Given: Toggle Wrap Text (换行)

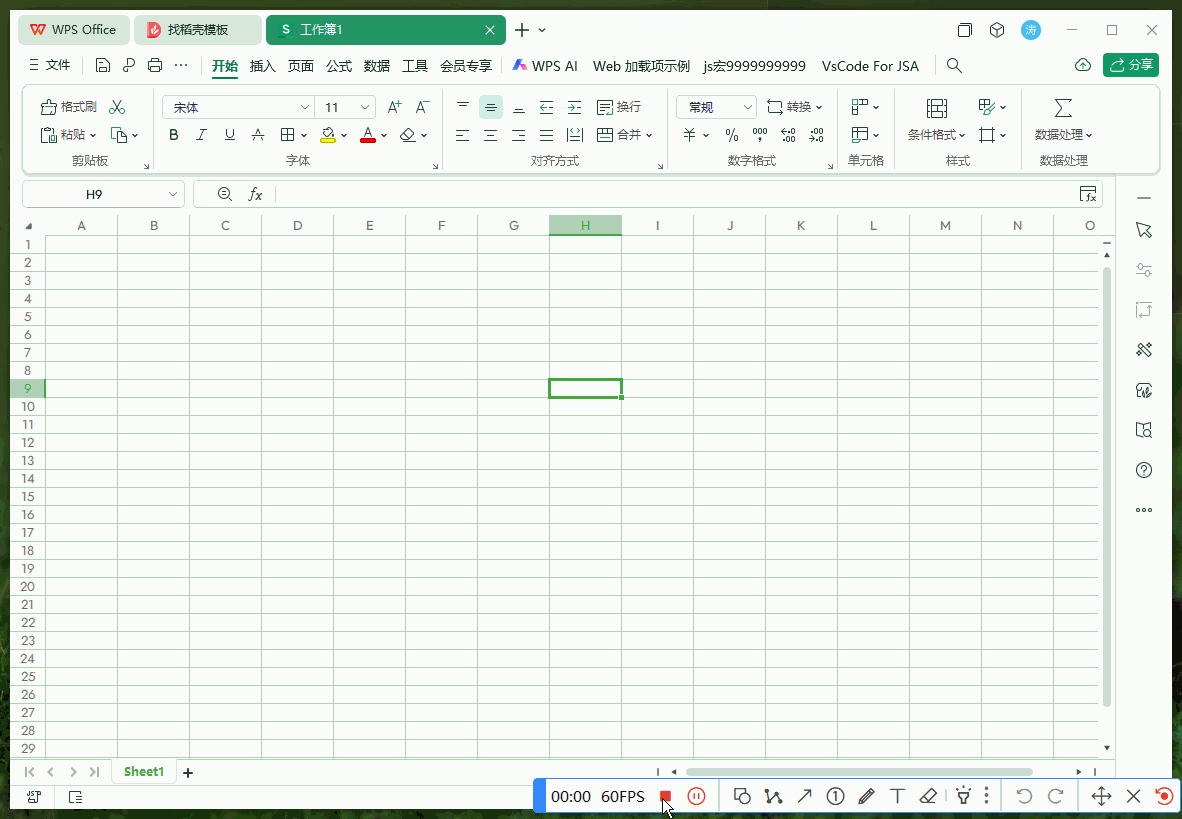Looking at the screenshot, I should tap(619, 107).
